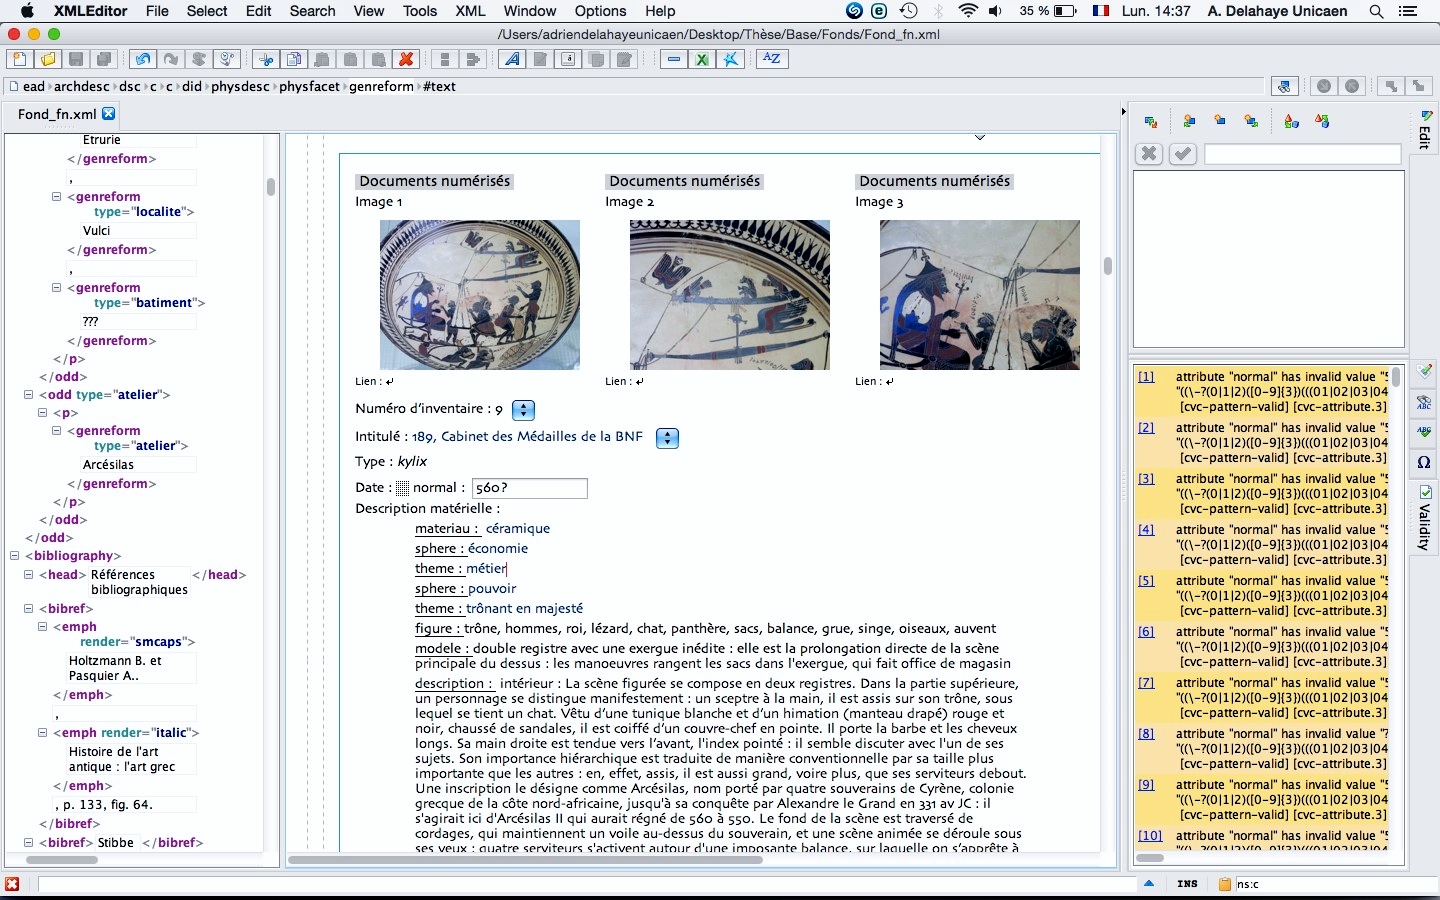This screenshot has width=1440, height=900.
Task: Collapse the first bibref node
Action: tap(29, 609)
